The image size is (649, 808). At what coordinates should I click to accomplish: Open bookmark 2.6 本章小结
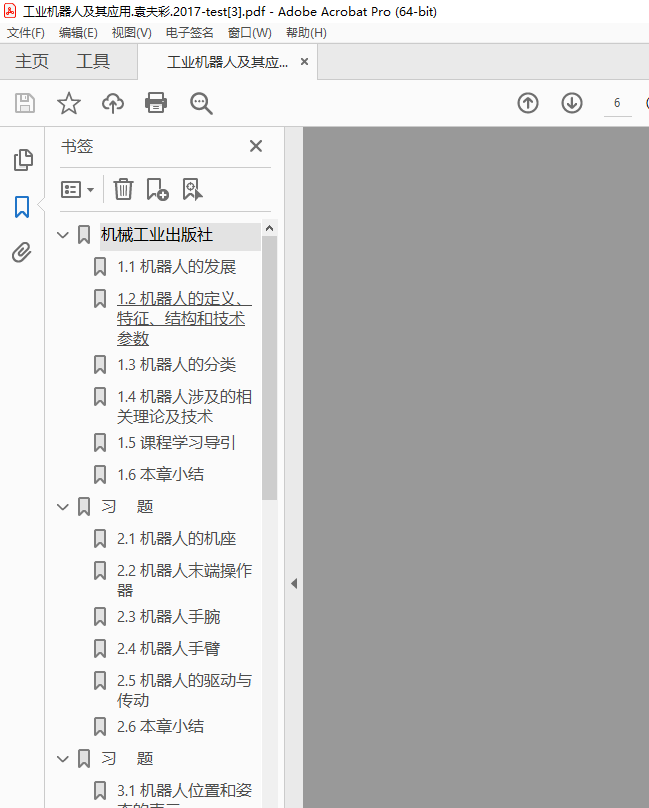pyautogui.click(x=160, y=727)
